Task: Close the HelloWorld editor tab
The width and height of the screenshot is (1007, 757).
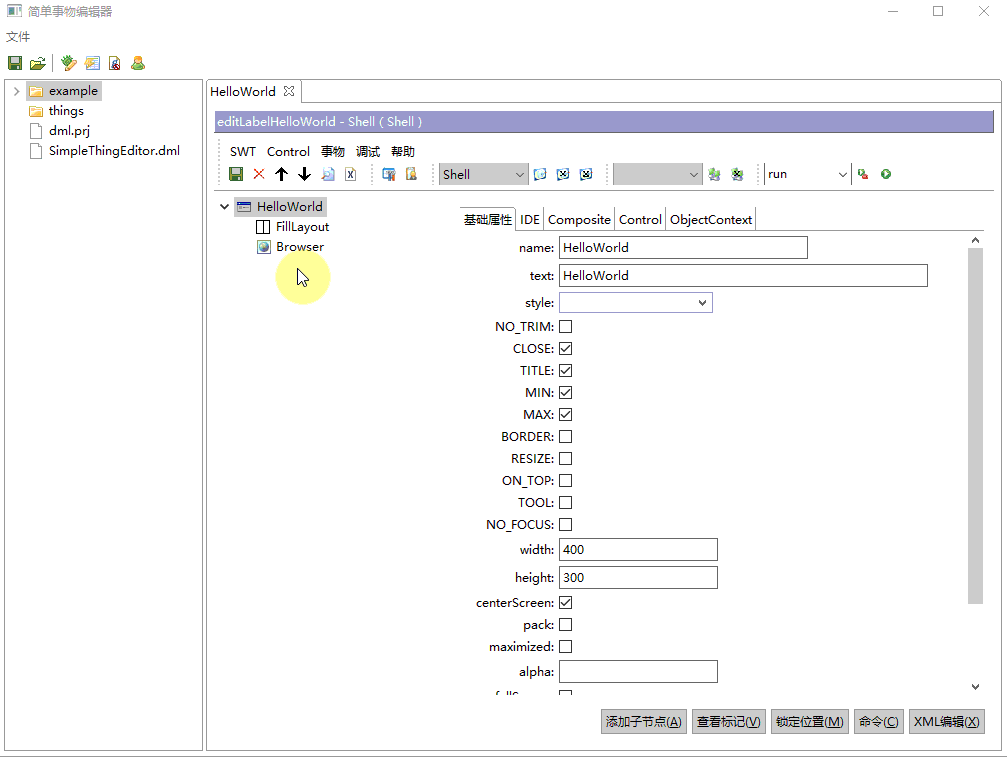Action: tap(289, 91)
